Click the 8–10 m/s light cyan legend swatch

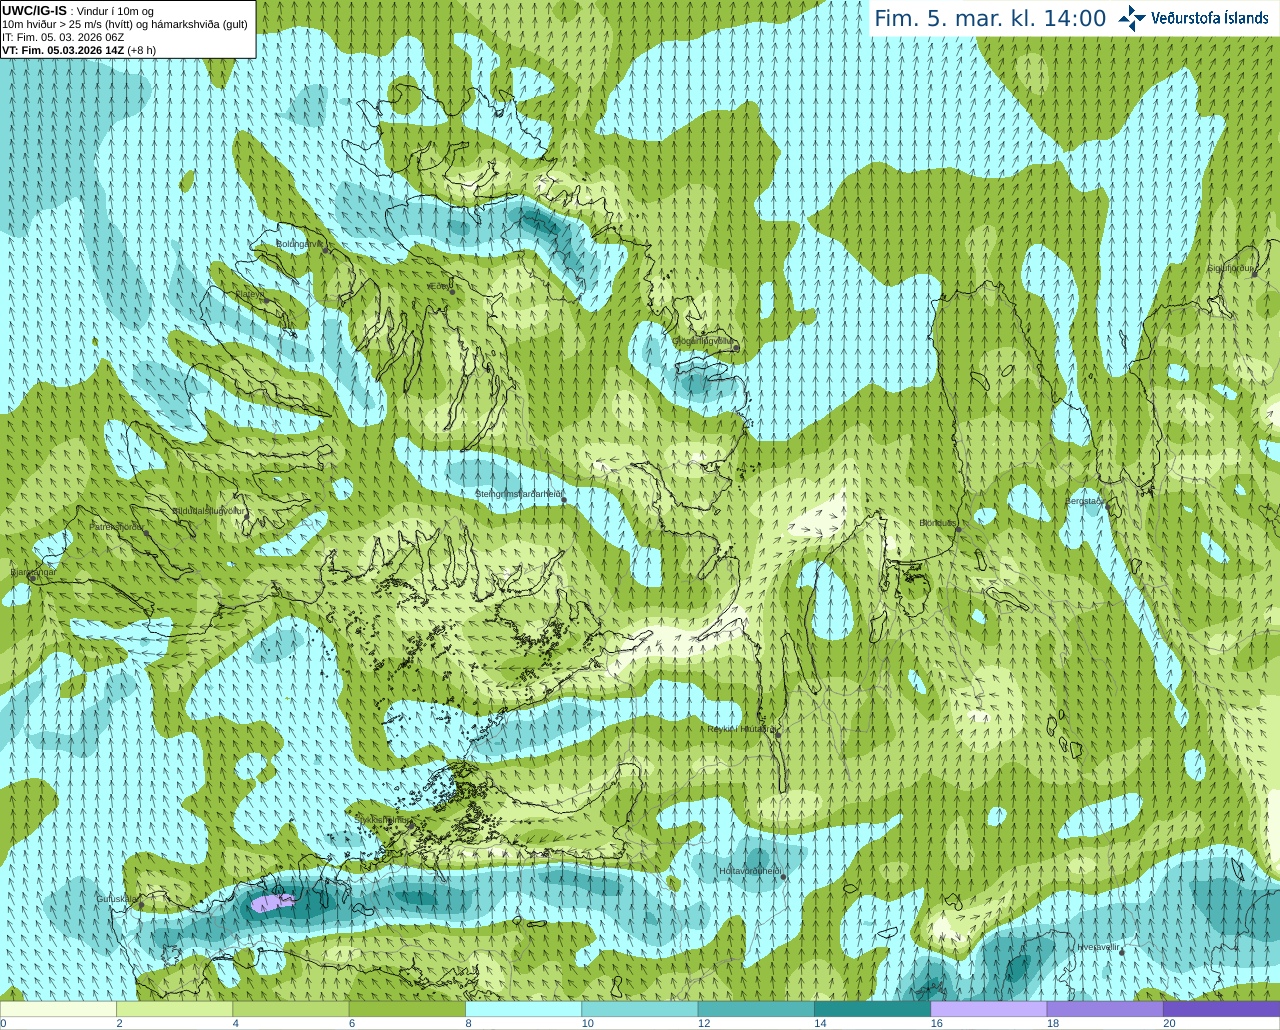coord(523,1009)
